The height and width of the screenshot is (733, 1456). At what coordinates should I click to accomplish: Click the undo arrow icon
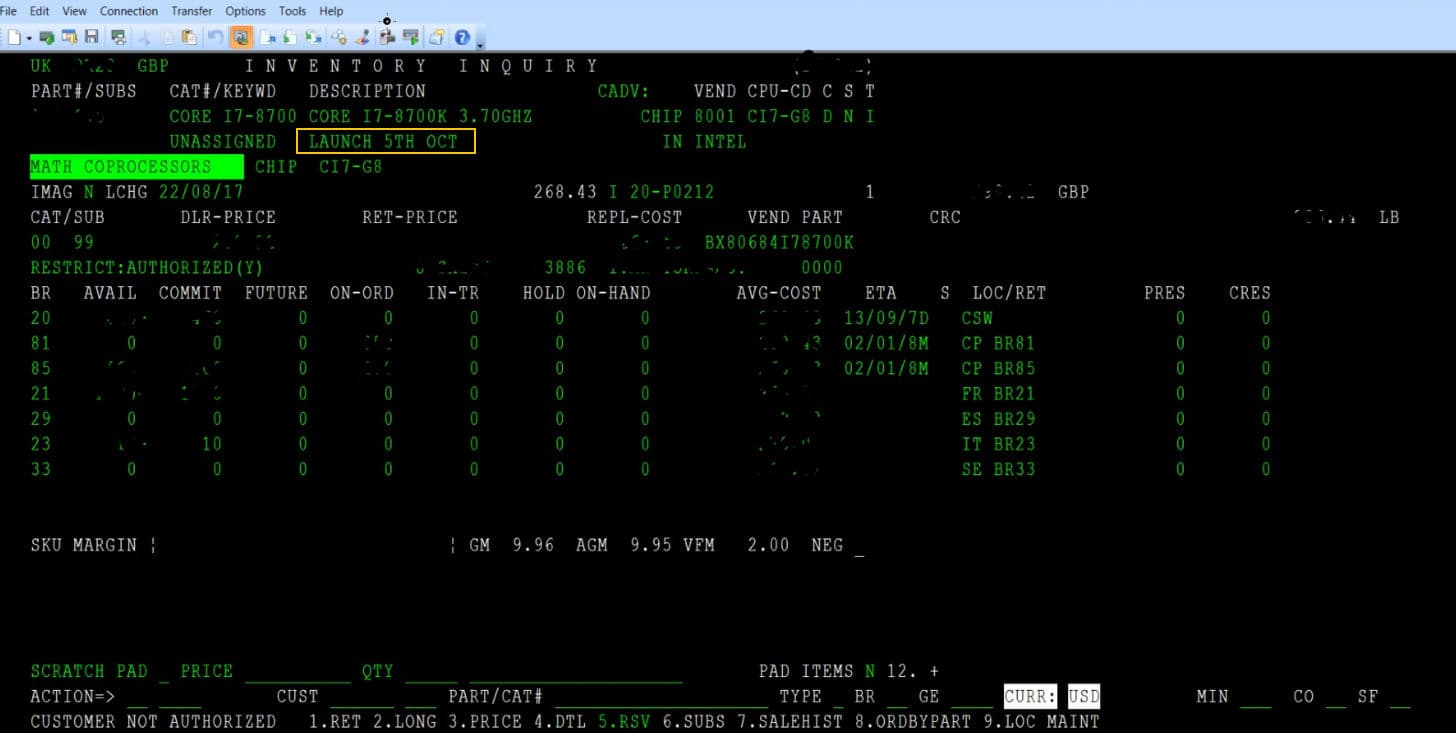215,37
